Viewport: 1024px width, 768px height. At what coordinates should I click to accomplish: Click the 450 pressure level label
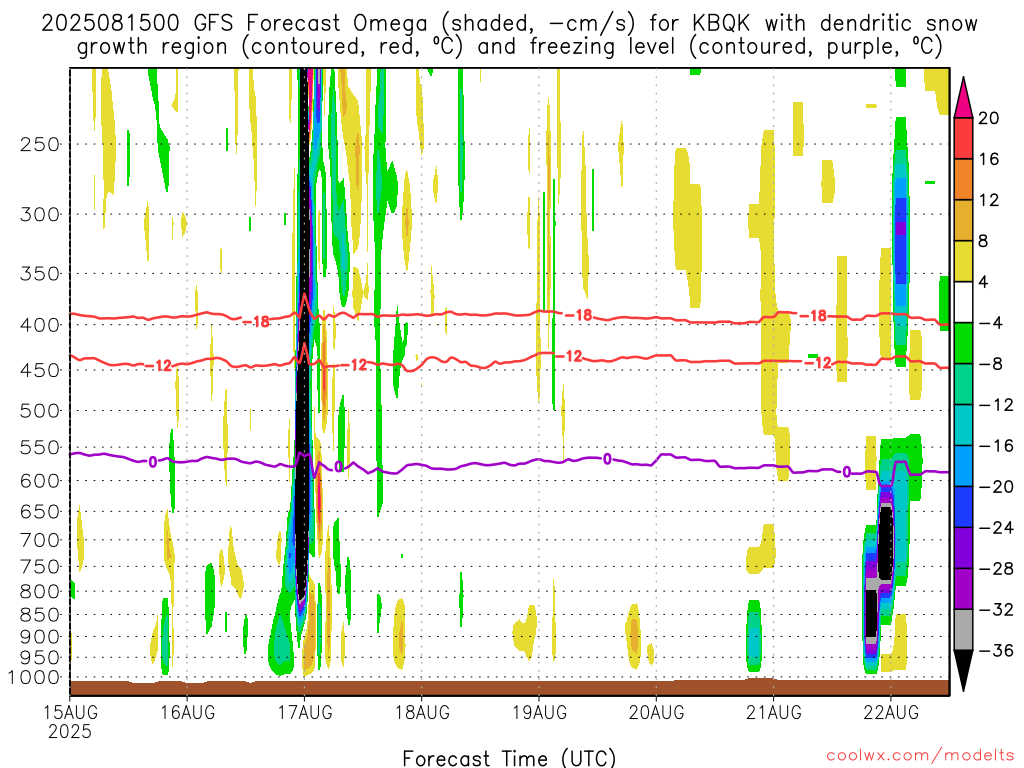click(x=40, y=370)
